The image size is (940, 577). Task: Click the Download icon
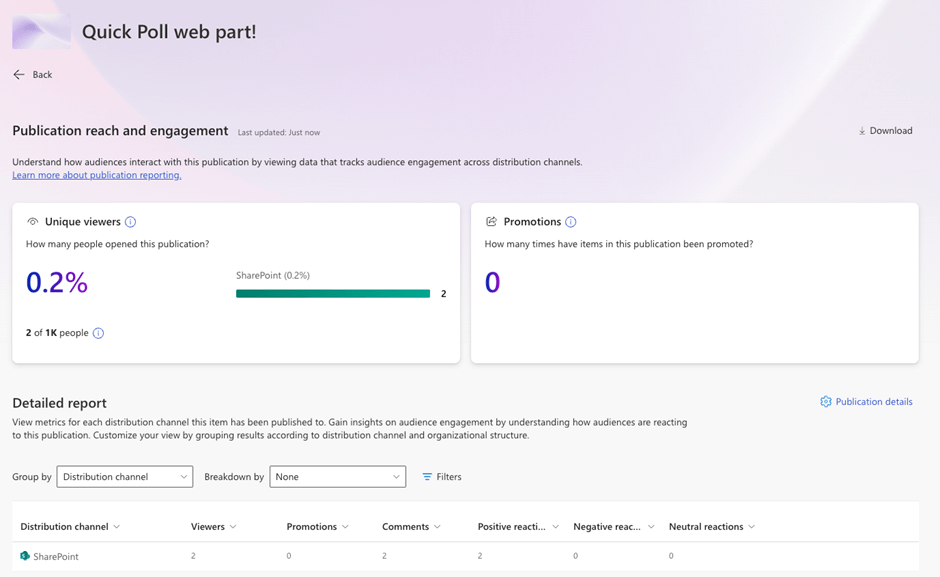coord(861,130)
